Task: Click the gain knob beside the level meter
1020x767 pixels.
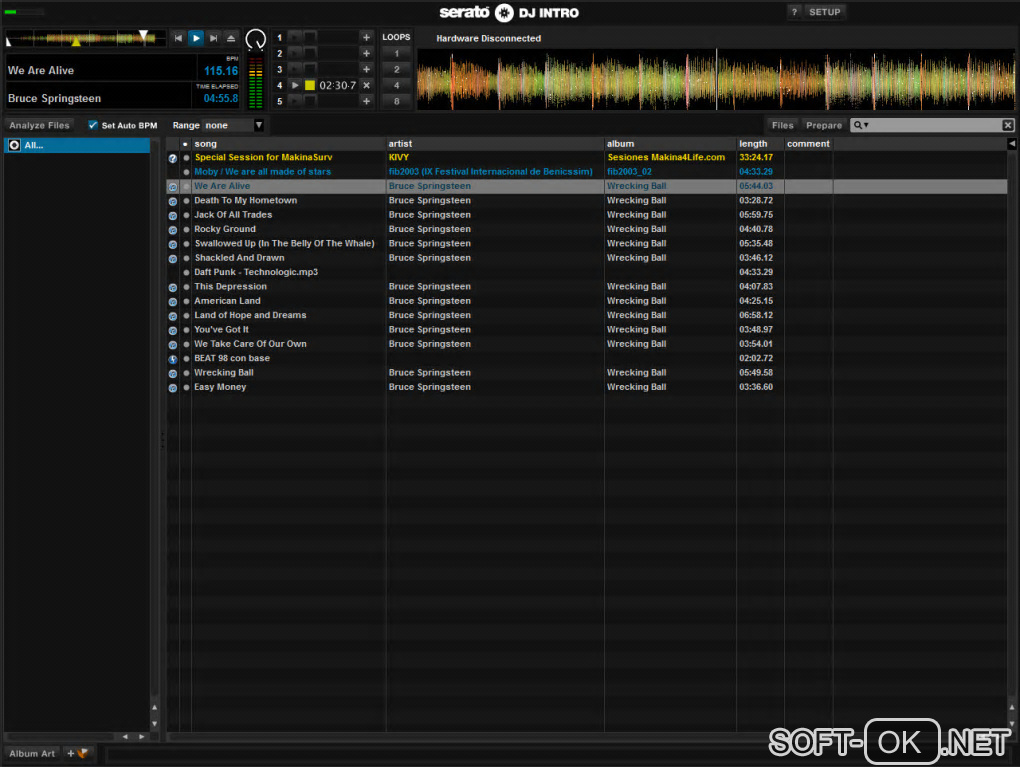Action: [x=256, y=40]
